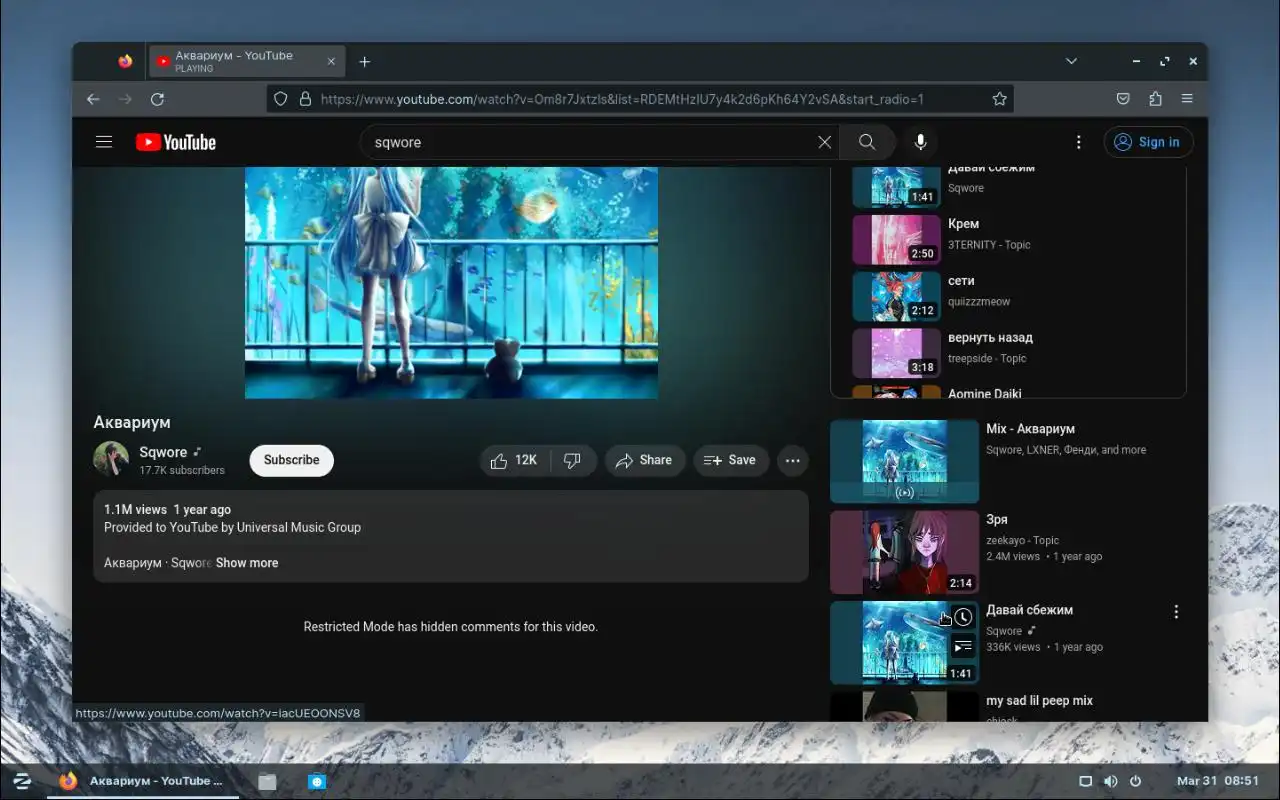Switch to Аквариум YouTube tab
Screen dimensions: 1280x800
(247, 62)
